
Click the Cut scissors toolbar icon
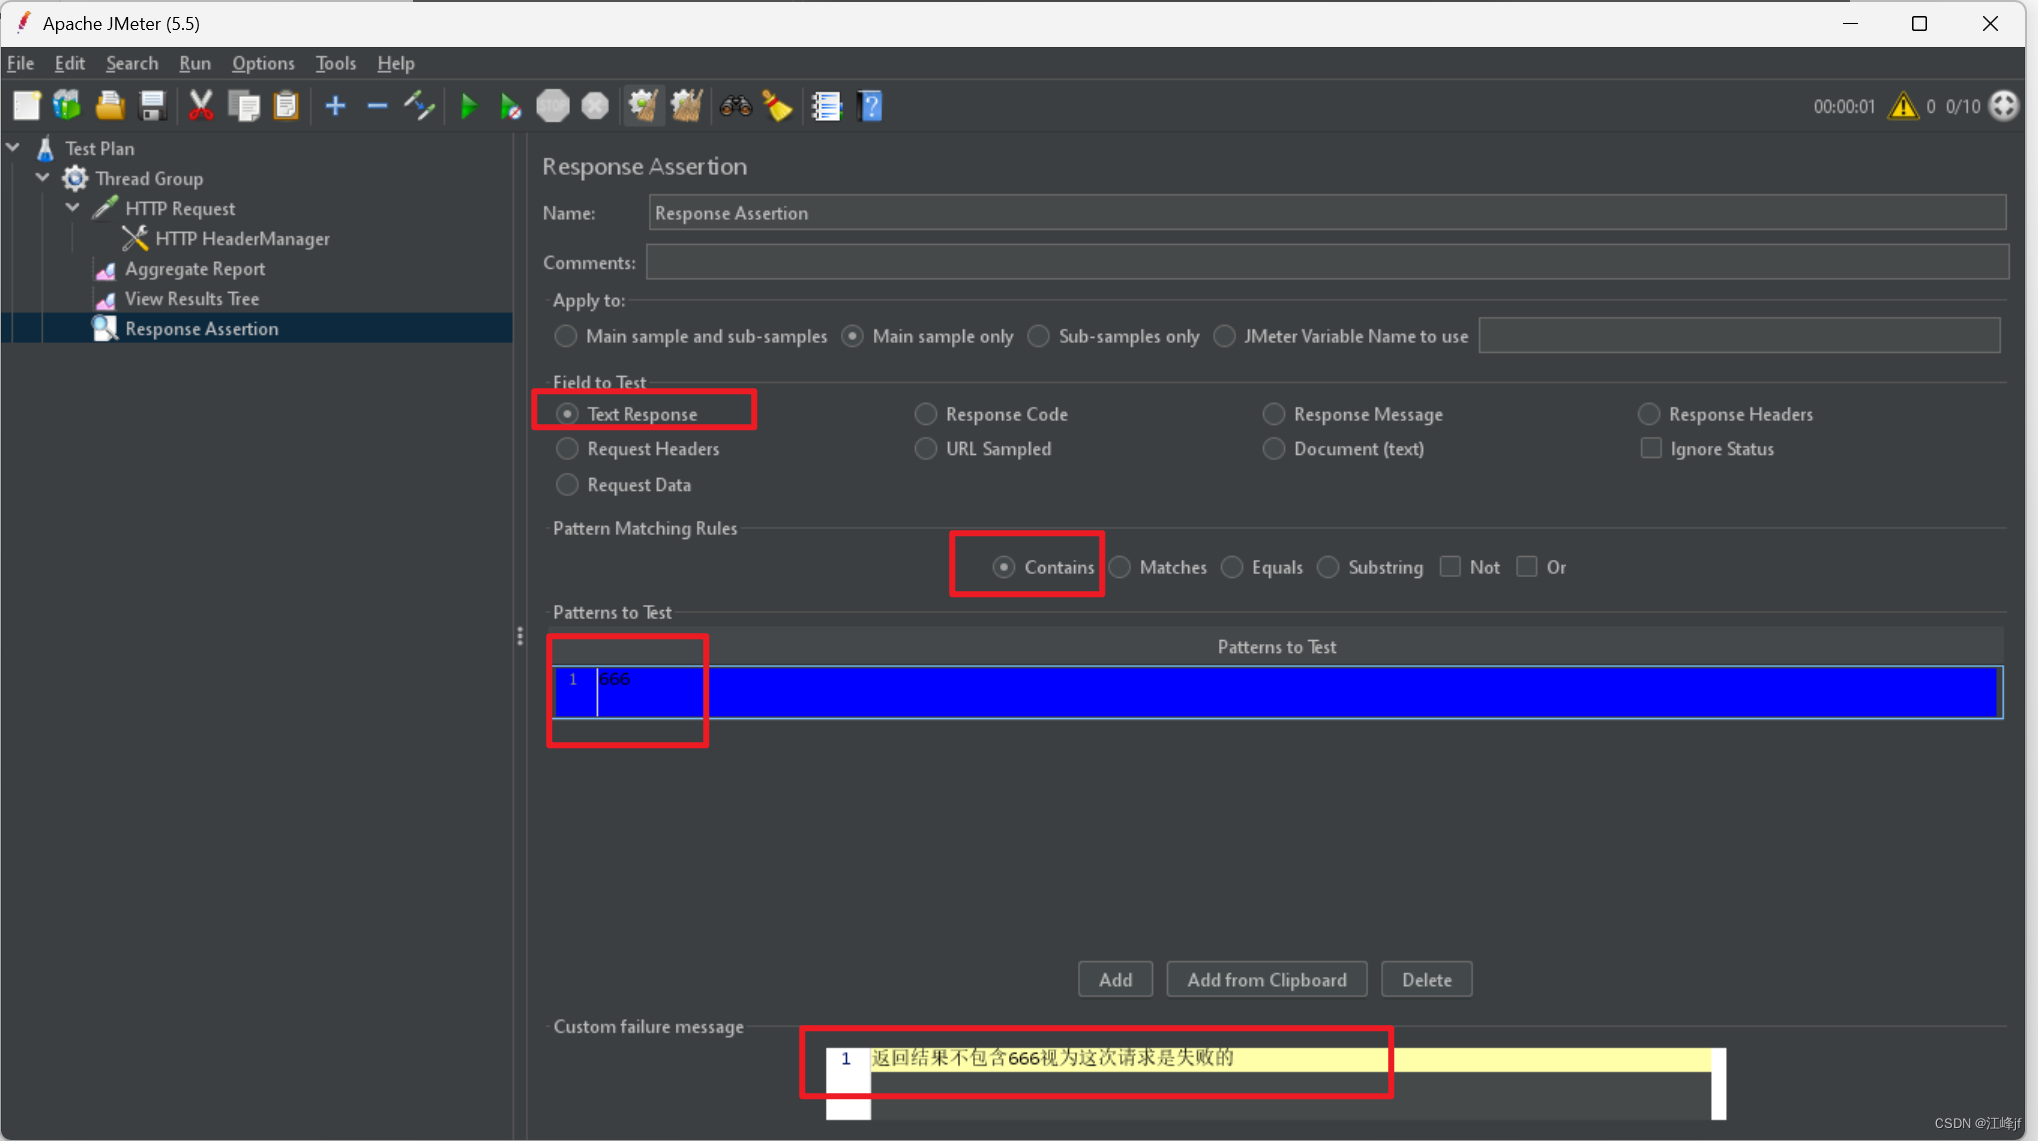click(201, 106)
